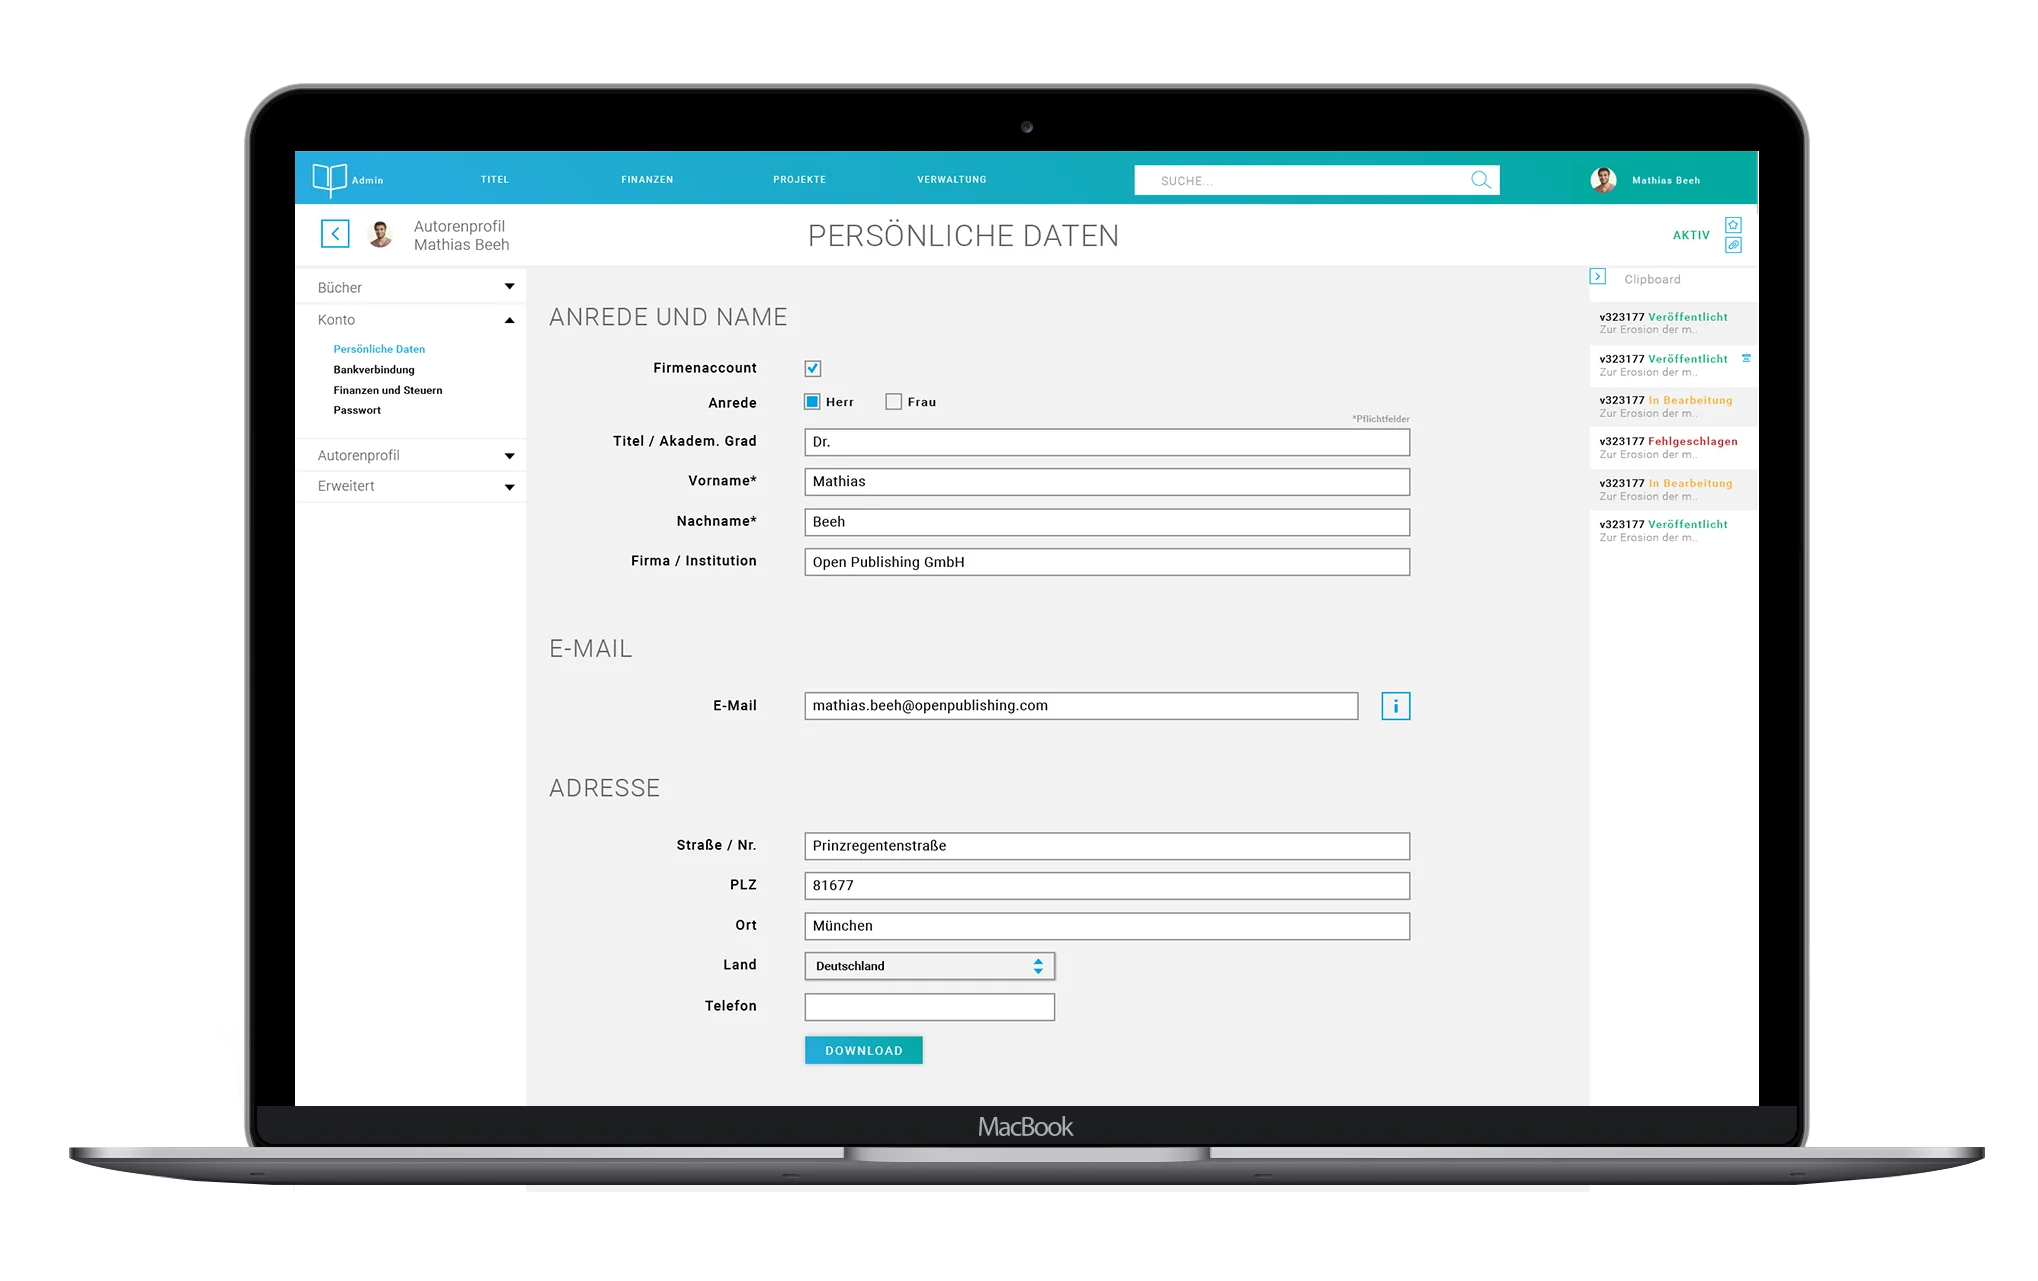Click the empty Telefon field

(x=930, y=1007)
